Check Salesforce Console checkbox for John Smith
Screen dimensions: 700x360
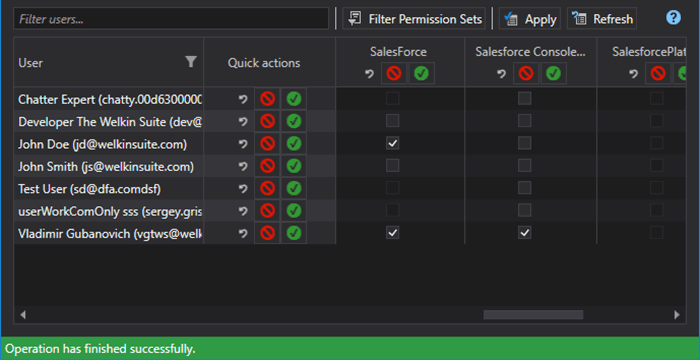point(525,166)
